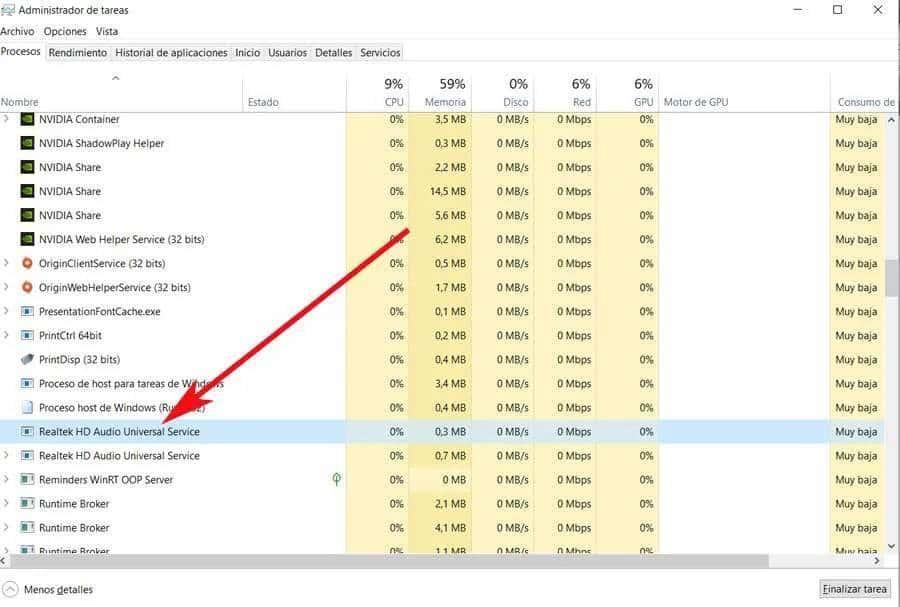
Task: Expand the selected Realtek HD Audio Universal Service row
Action: (x=7, y=431)
